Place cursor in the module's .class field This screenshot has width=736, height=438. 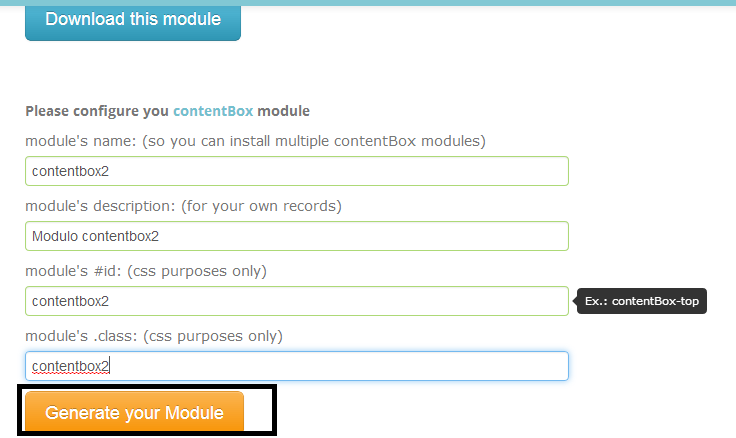click(296, 366)
